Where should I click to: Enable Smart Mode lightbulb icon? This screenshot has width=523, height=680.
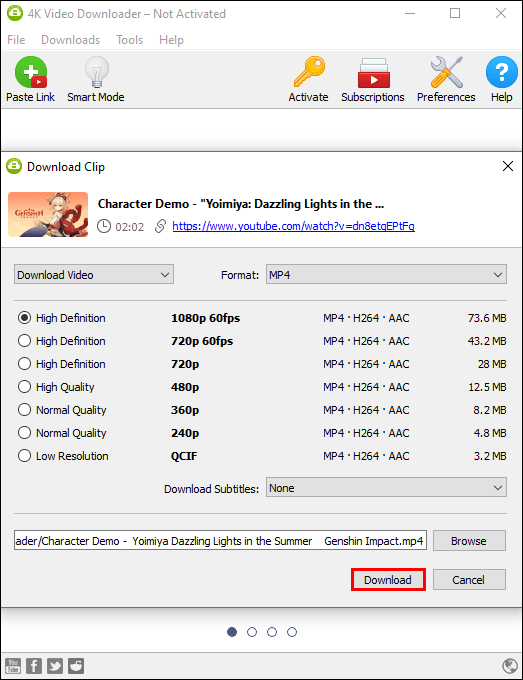(x=96, y=72)
